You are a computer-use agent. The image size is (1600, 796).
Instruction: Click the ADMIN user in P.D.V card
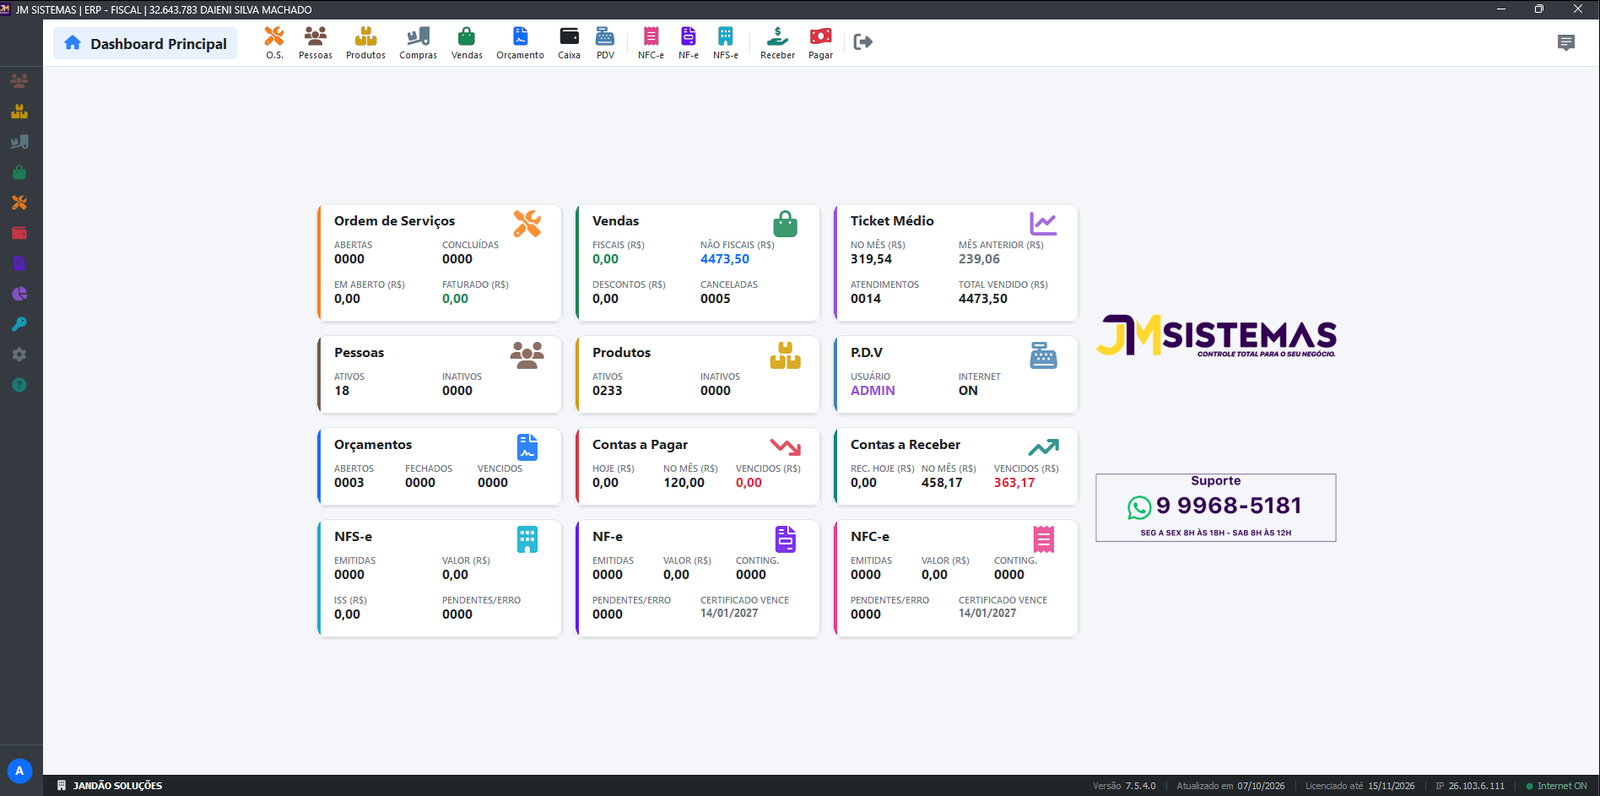(873, 391)
